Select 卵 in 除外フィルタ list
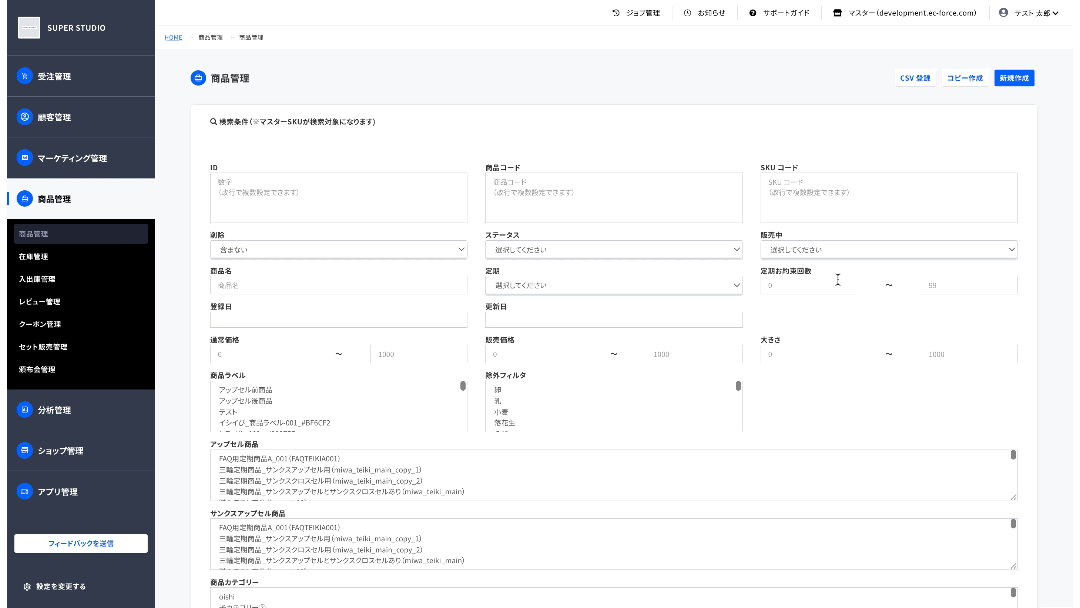Image resolution: width=1080 pixels, height=608 pixels. click(498, 390)
